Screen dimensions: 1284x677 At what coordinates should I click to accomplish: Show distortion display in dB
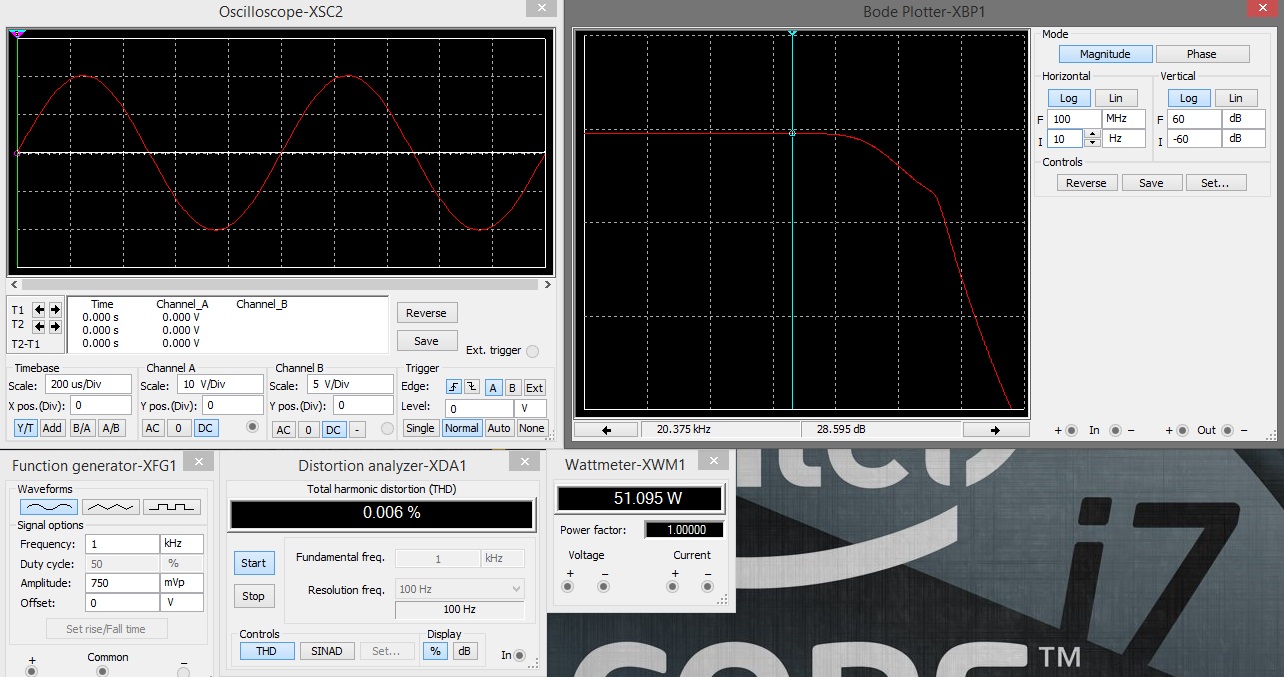[465, 651]
